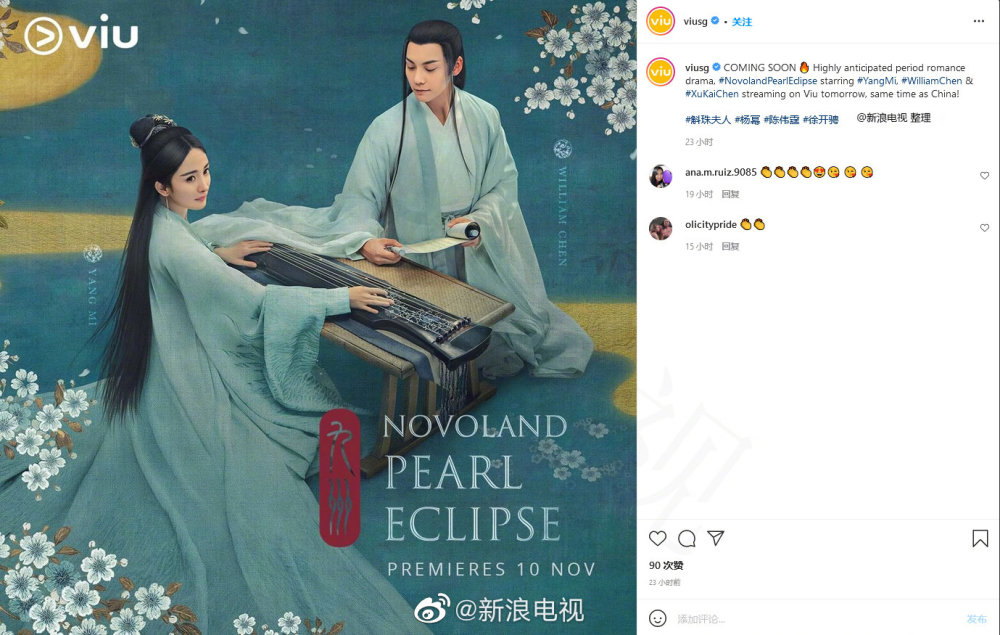
Task: View the 90 likes list
Action: (x=666, y=566)
